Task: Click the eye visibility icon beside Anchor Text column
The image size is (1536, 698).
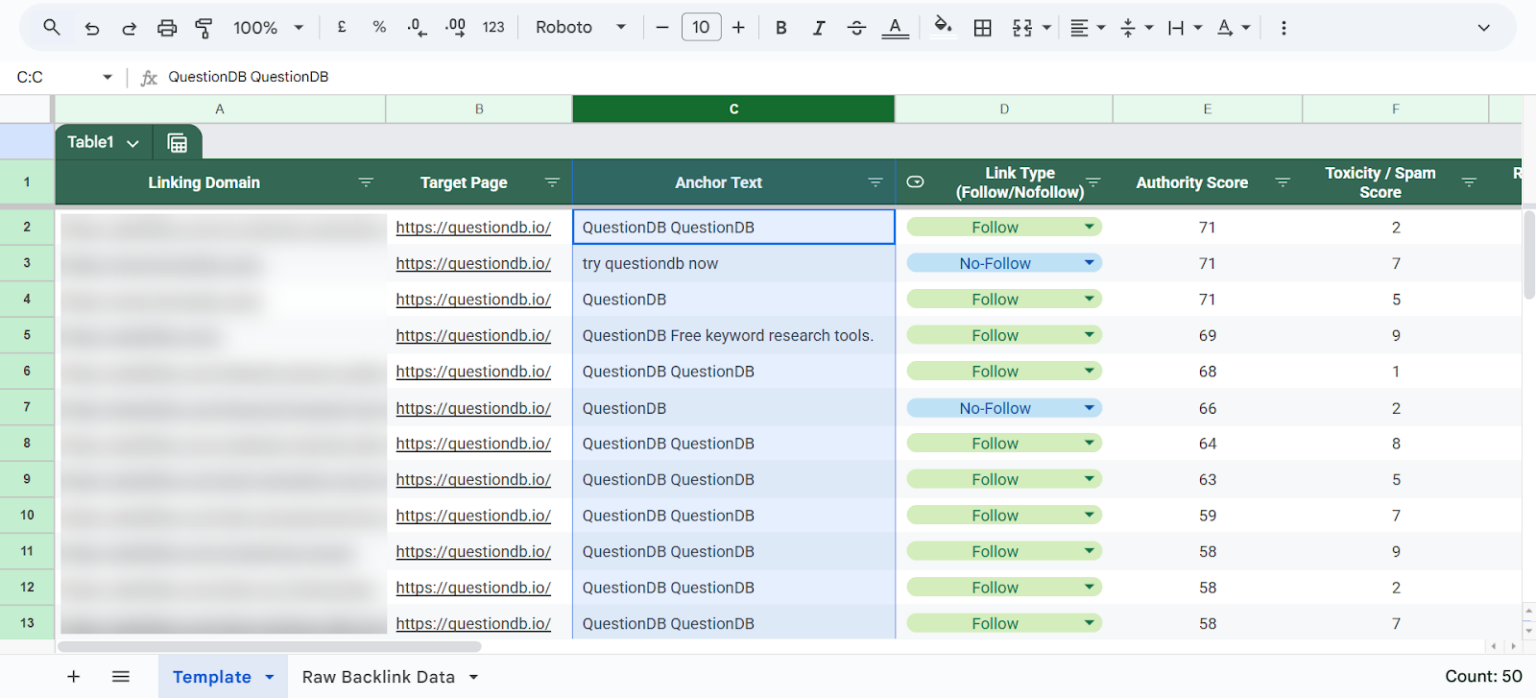Action: pyautogui.click(x=915, y=182)
